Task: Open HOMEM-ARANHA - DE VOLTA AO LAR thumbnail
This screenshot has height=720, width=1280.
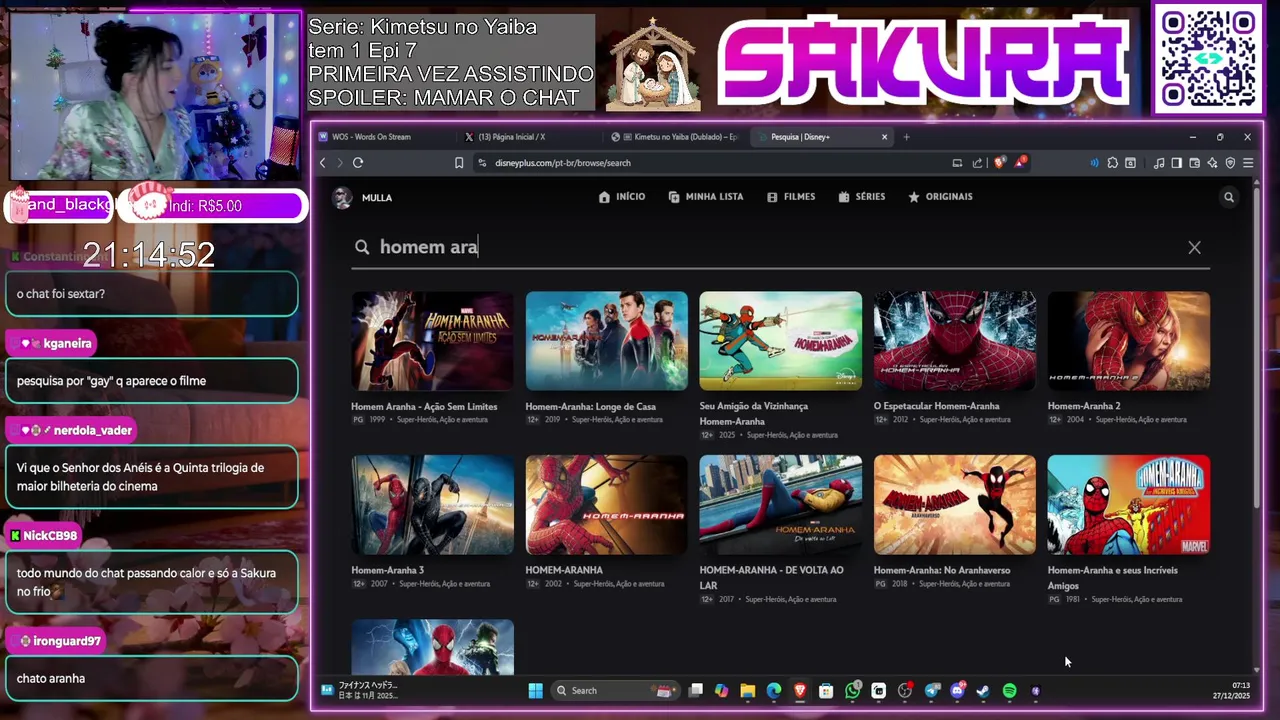Action: [x=780, y=504]
